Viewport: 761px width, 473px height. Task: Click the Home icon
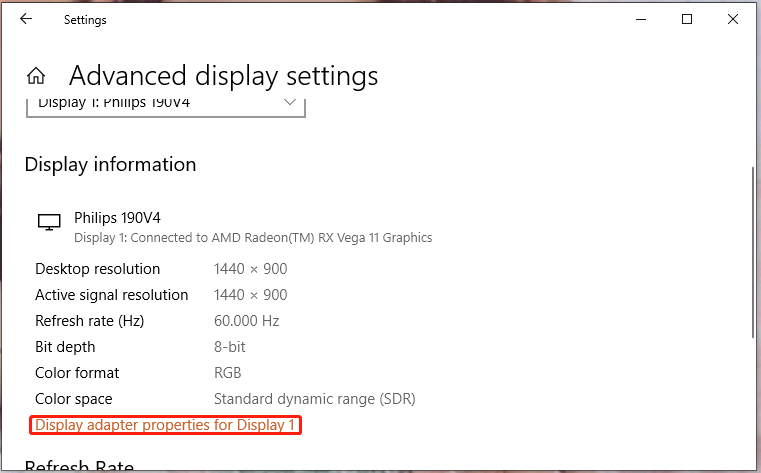(x=36, y=76)
